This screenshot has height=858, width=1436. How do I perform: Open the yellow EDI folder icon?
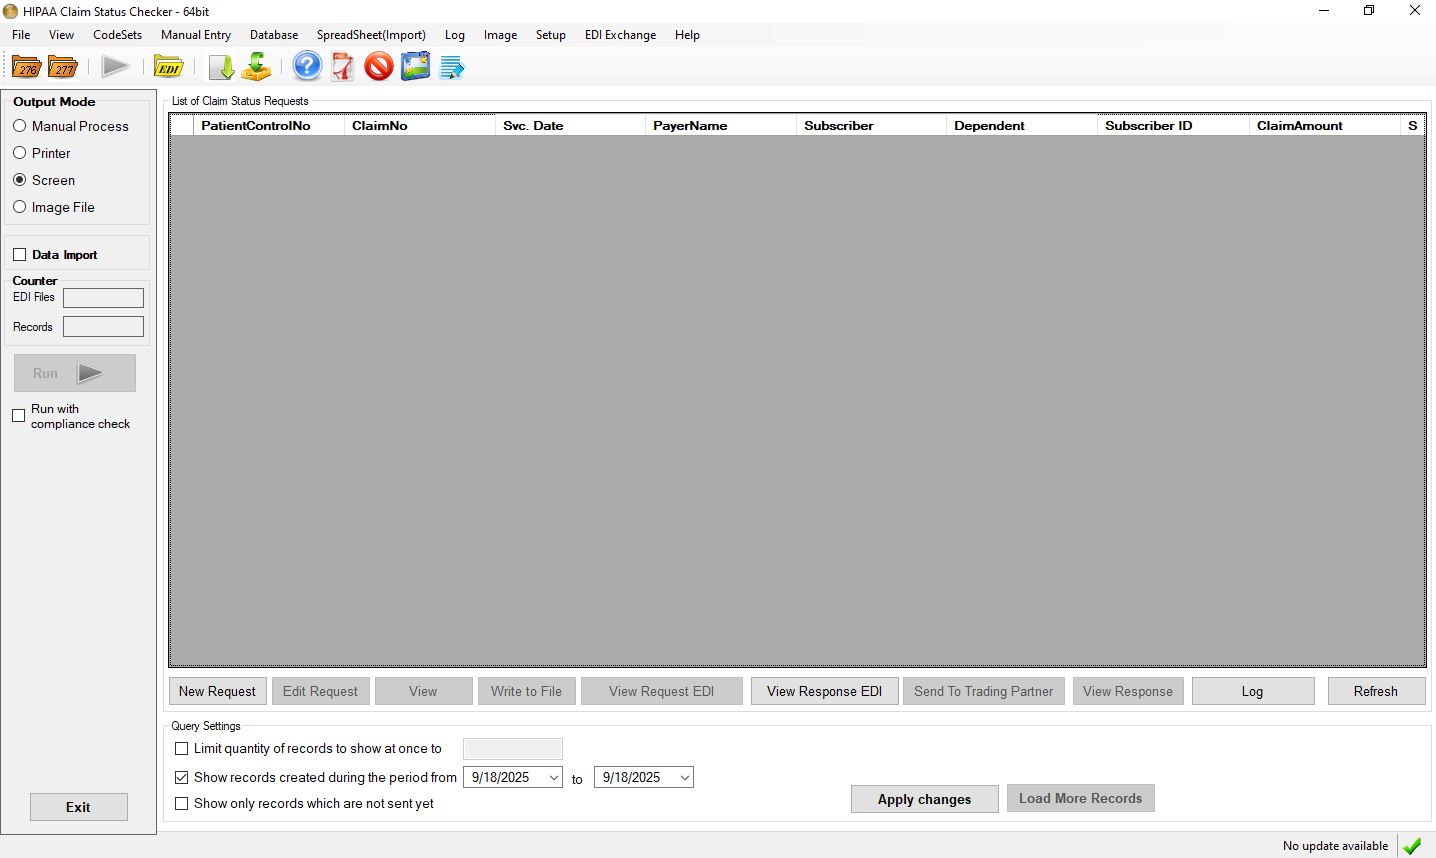[169, 67]
